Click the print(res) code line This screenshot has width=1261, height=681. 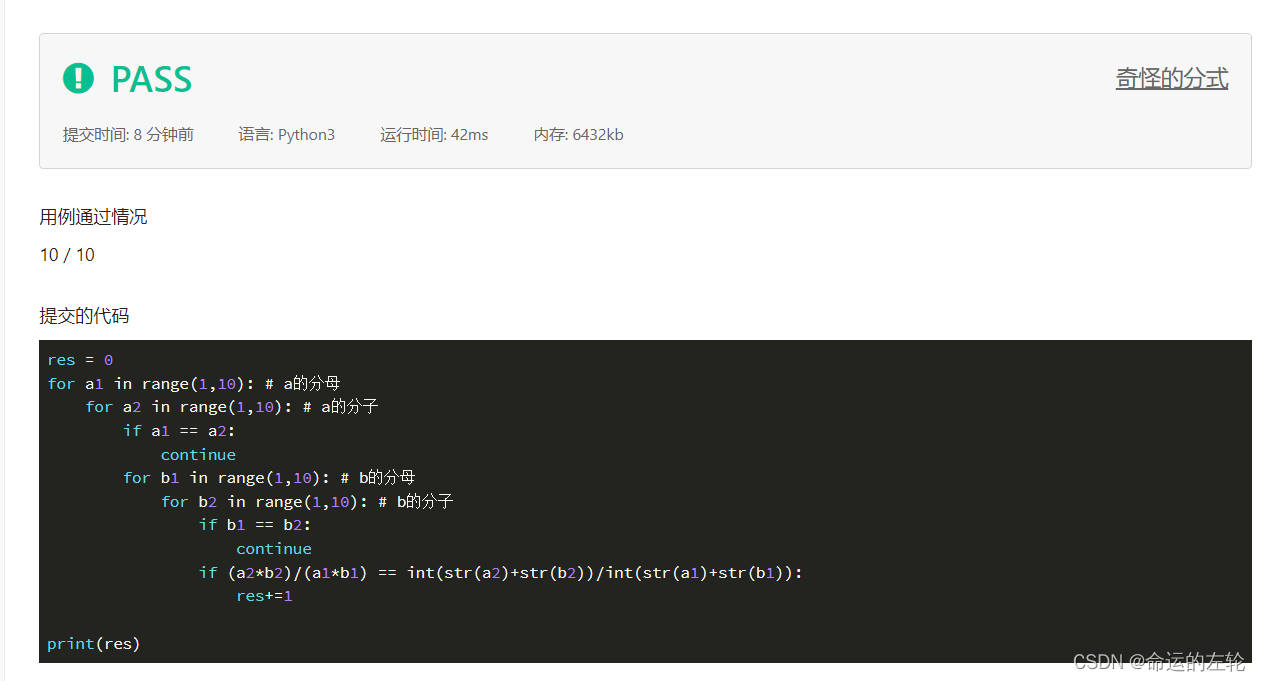[94, 644]
